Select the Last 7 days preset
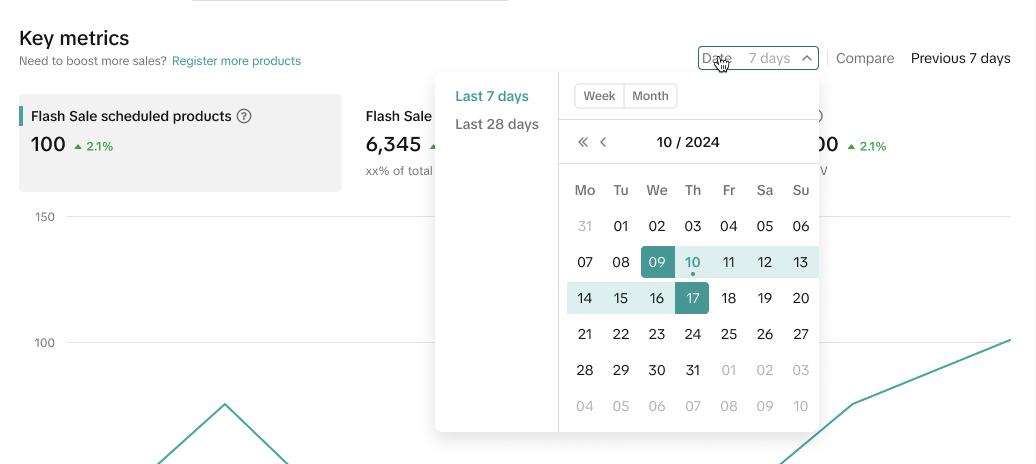1036x464 pixels. [x=491, y=97]
